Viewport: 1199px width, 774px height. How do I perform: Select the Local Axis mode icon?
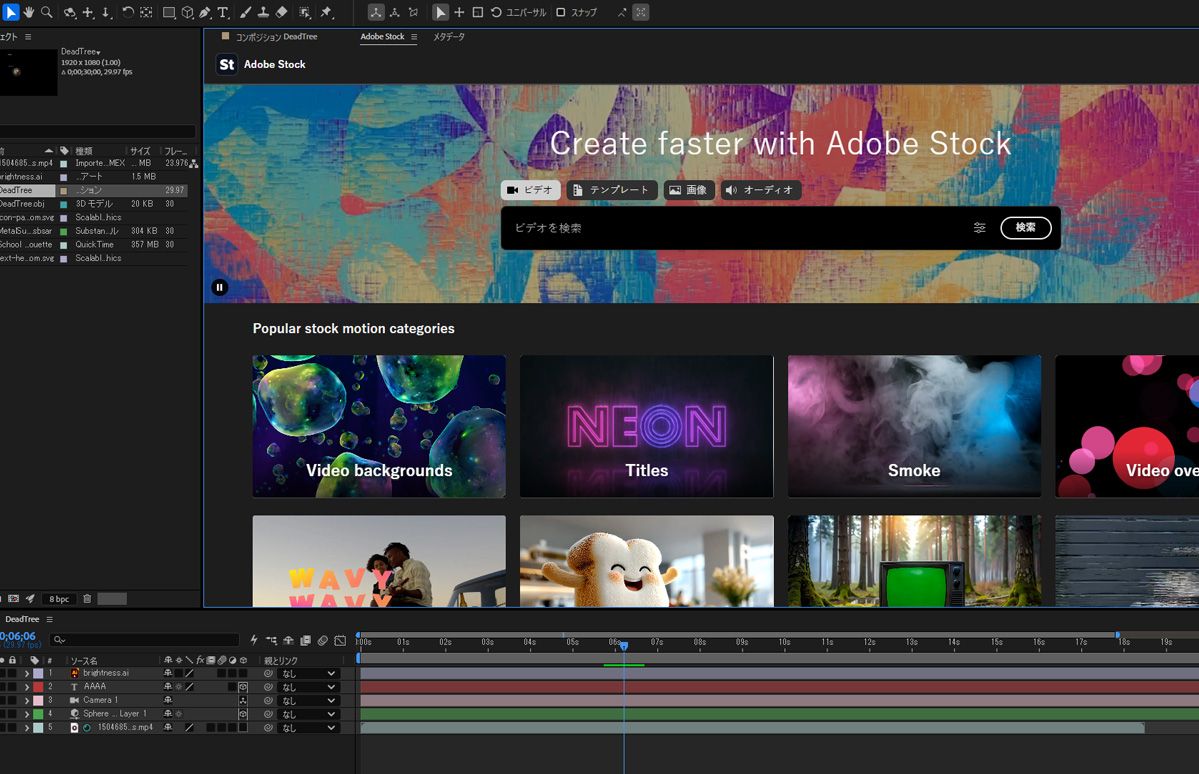coord(375,12)
